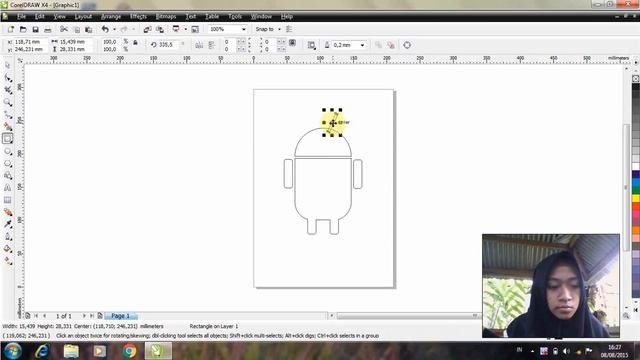The image size is (640, 360).
Task: Copy the selected object
Action: pos(77,29)
